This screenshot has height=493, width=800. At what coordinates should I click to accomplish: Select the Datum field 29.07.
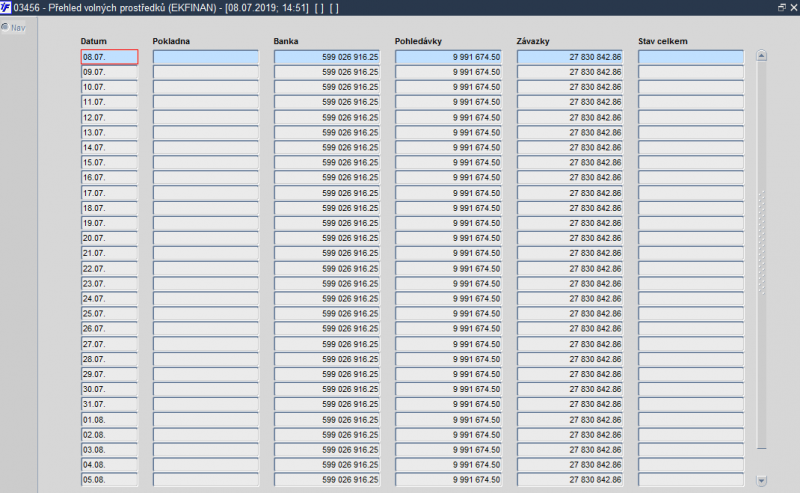point(109,374)
